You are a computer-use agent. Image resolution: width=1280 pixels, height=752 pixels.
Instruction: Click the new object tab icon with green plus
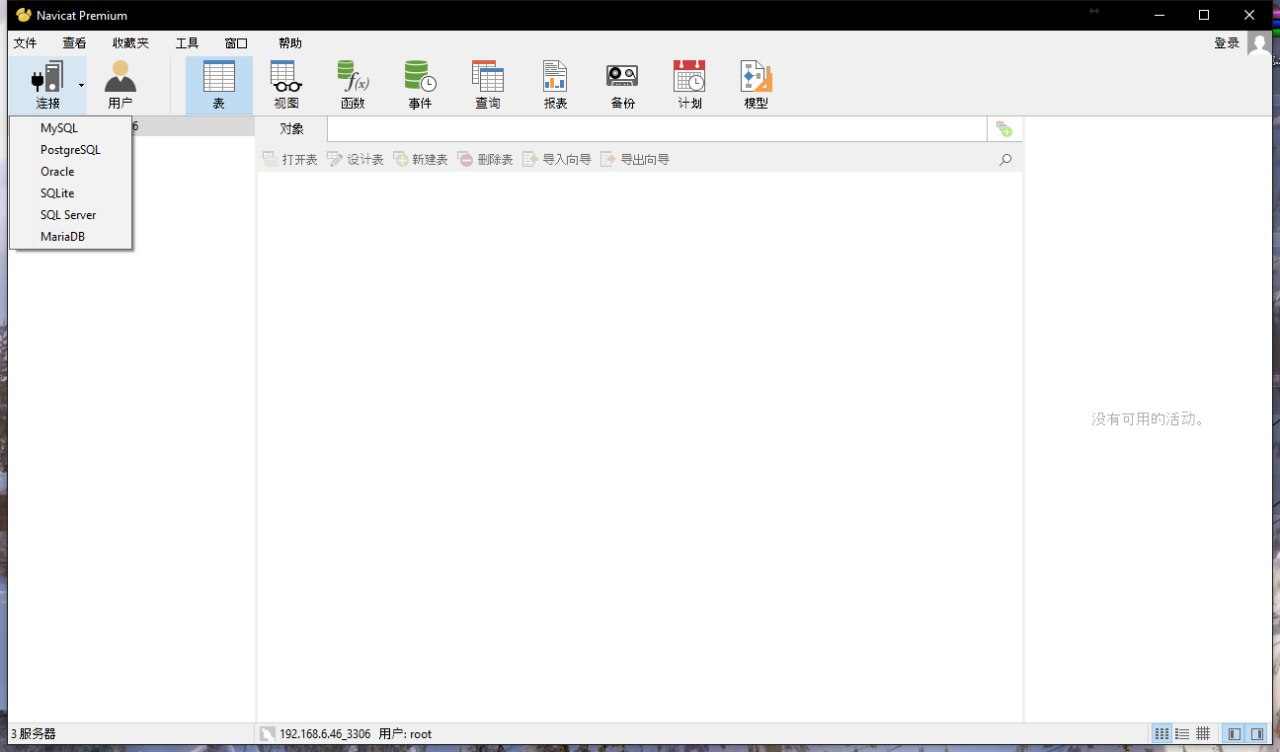tap(1004, 129)
